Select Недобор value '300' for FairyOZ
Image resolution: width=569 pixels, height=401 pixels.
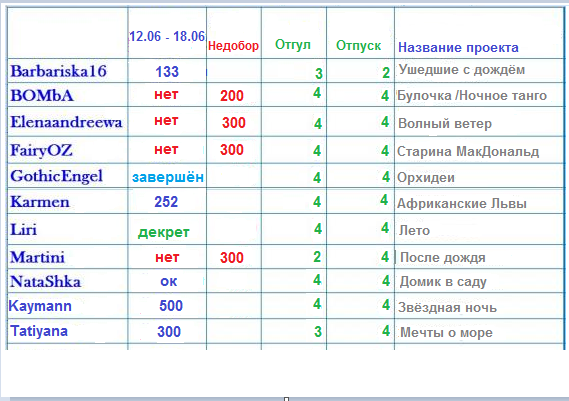pyautogui.click(x=232, y=150)
